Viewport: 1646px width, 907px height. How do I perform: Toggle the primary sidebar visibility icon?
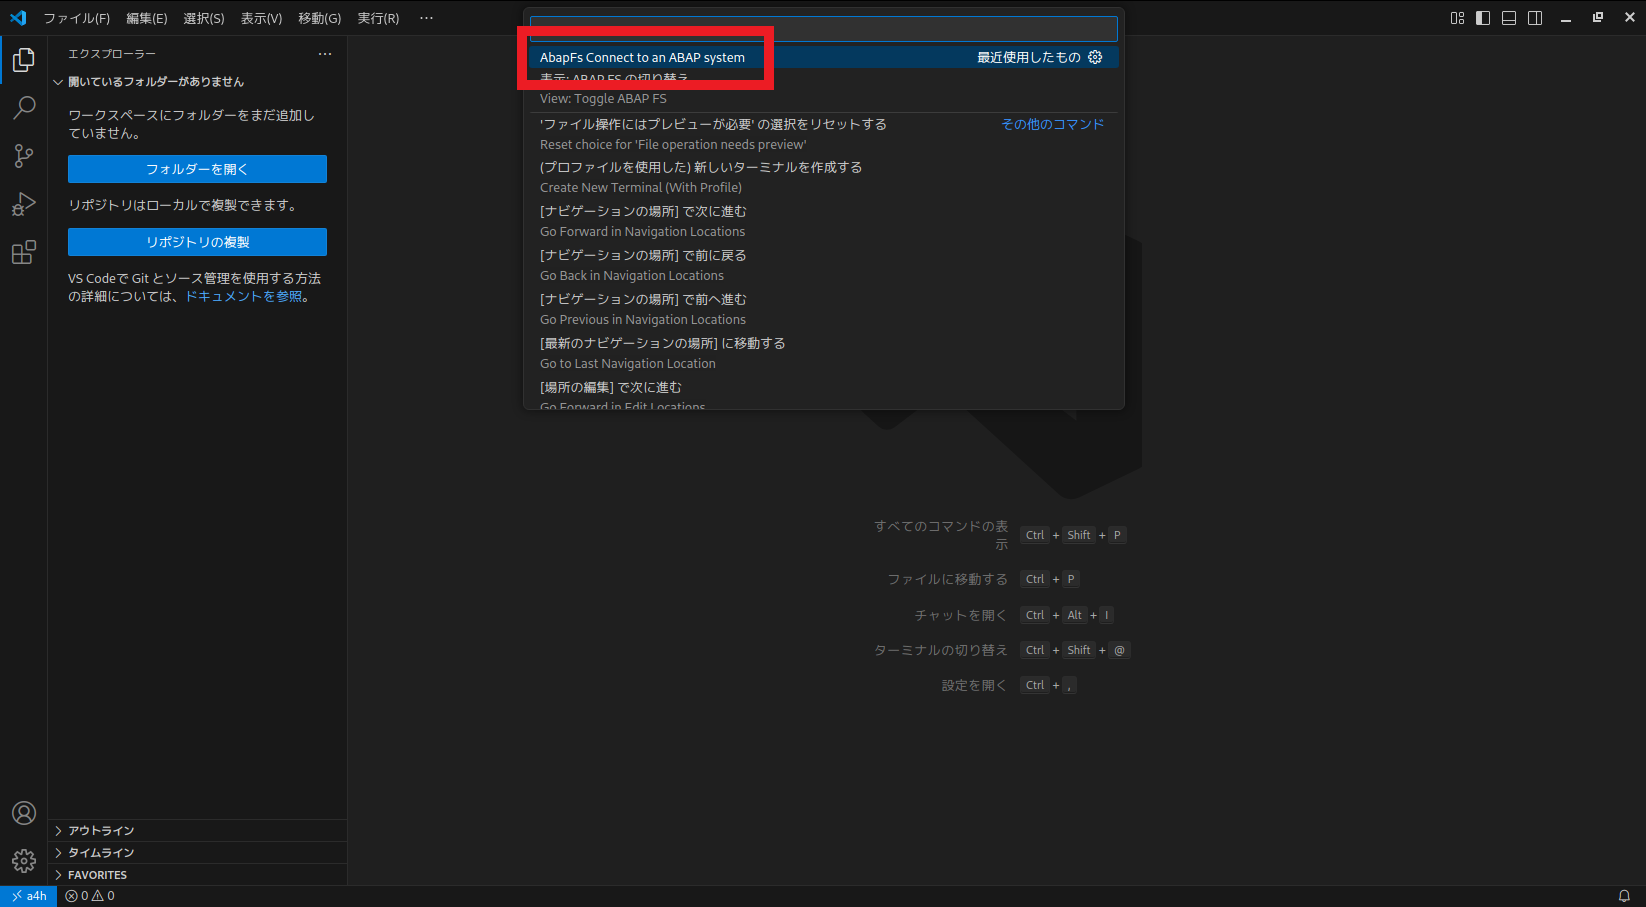1483,17
